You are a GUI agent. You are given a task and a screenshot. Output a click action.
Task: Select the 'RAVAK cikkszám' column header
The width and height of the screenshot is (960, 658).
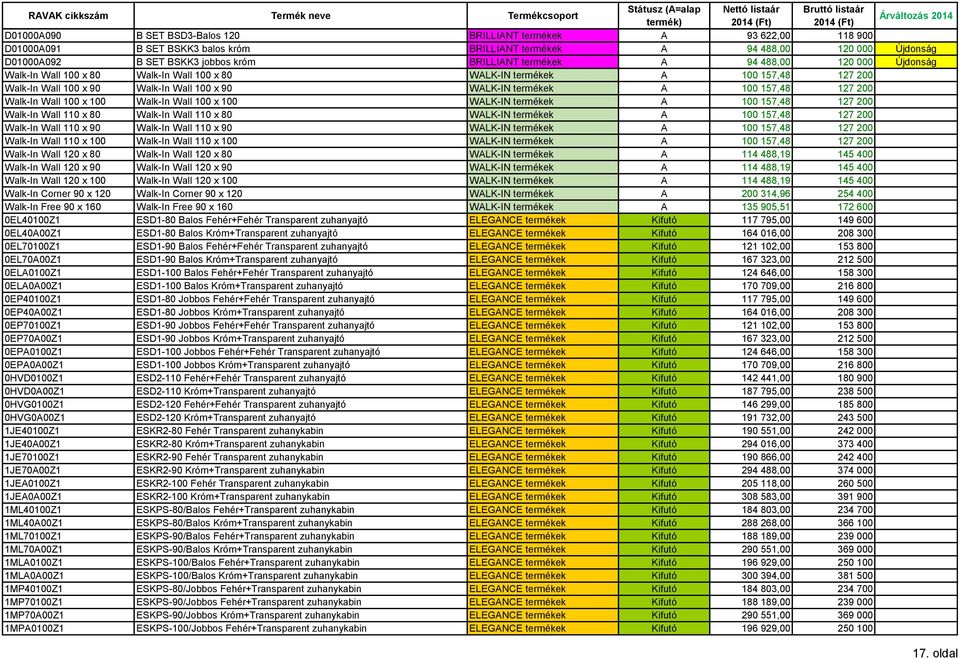tap(68, 16)
